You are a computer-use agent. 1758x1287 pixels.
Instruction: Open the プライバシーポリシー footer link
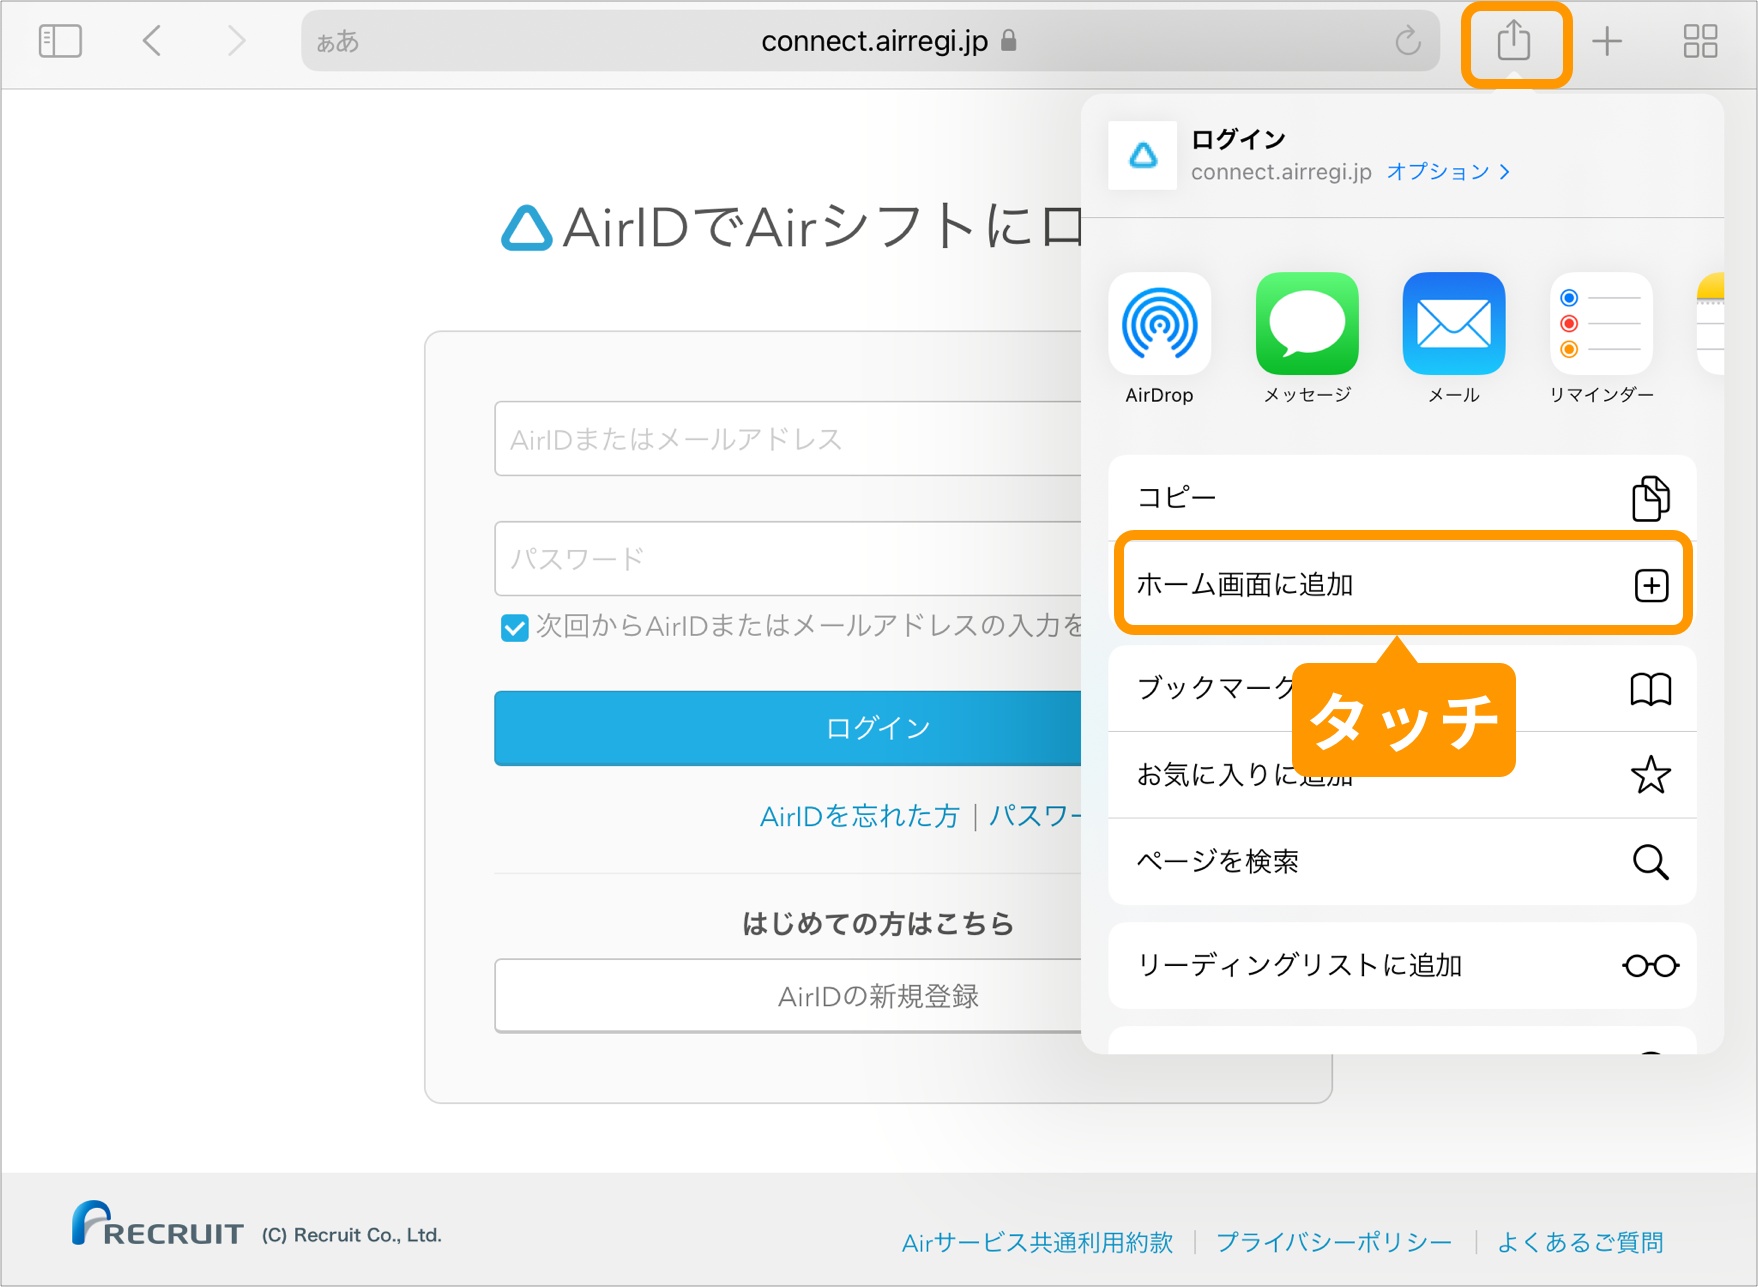click(x=1331, y=1242)
